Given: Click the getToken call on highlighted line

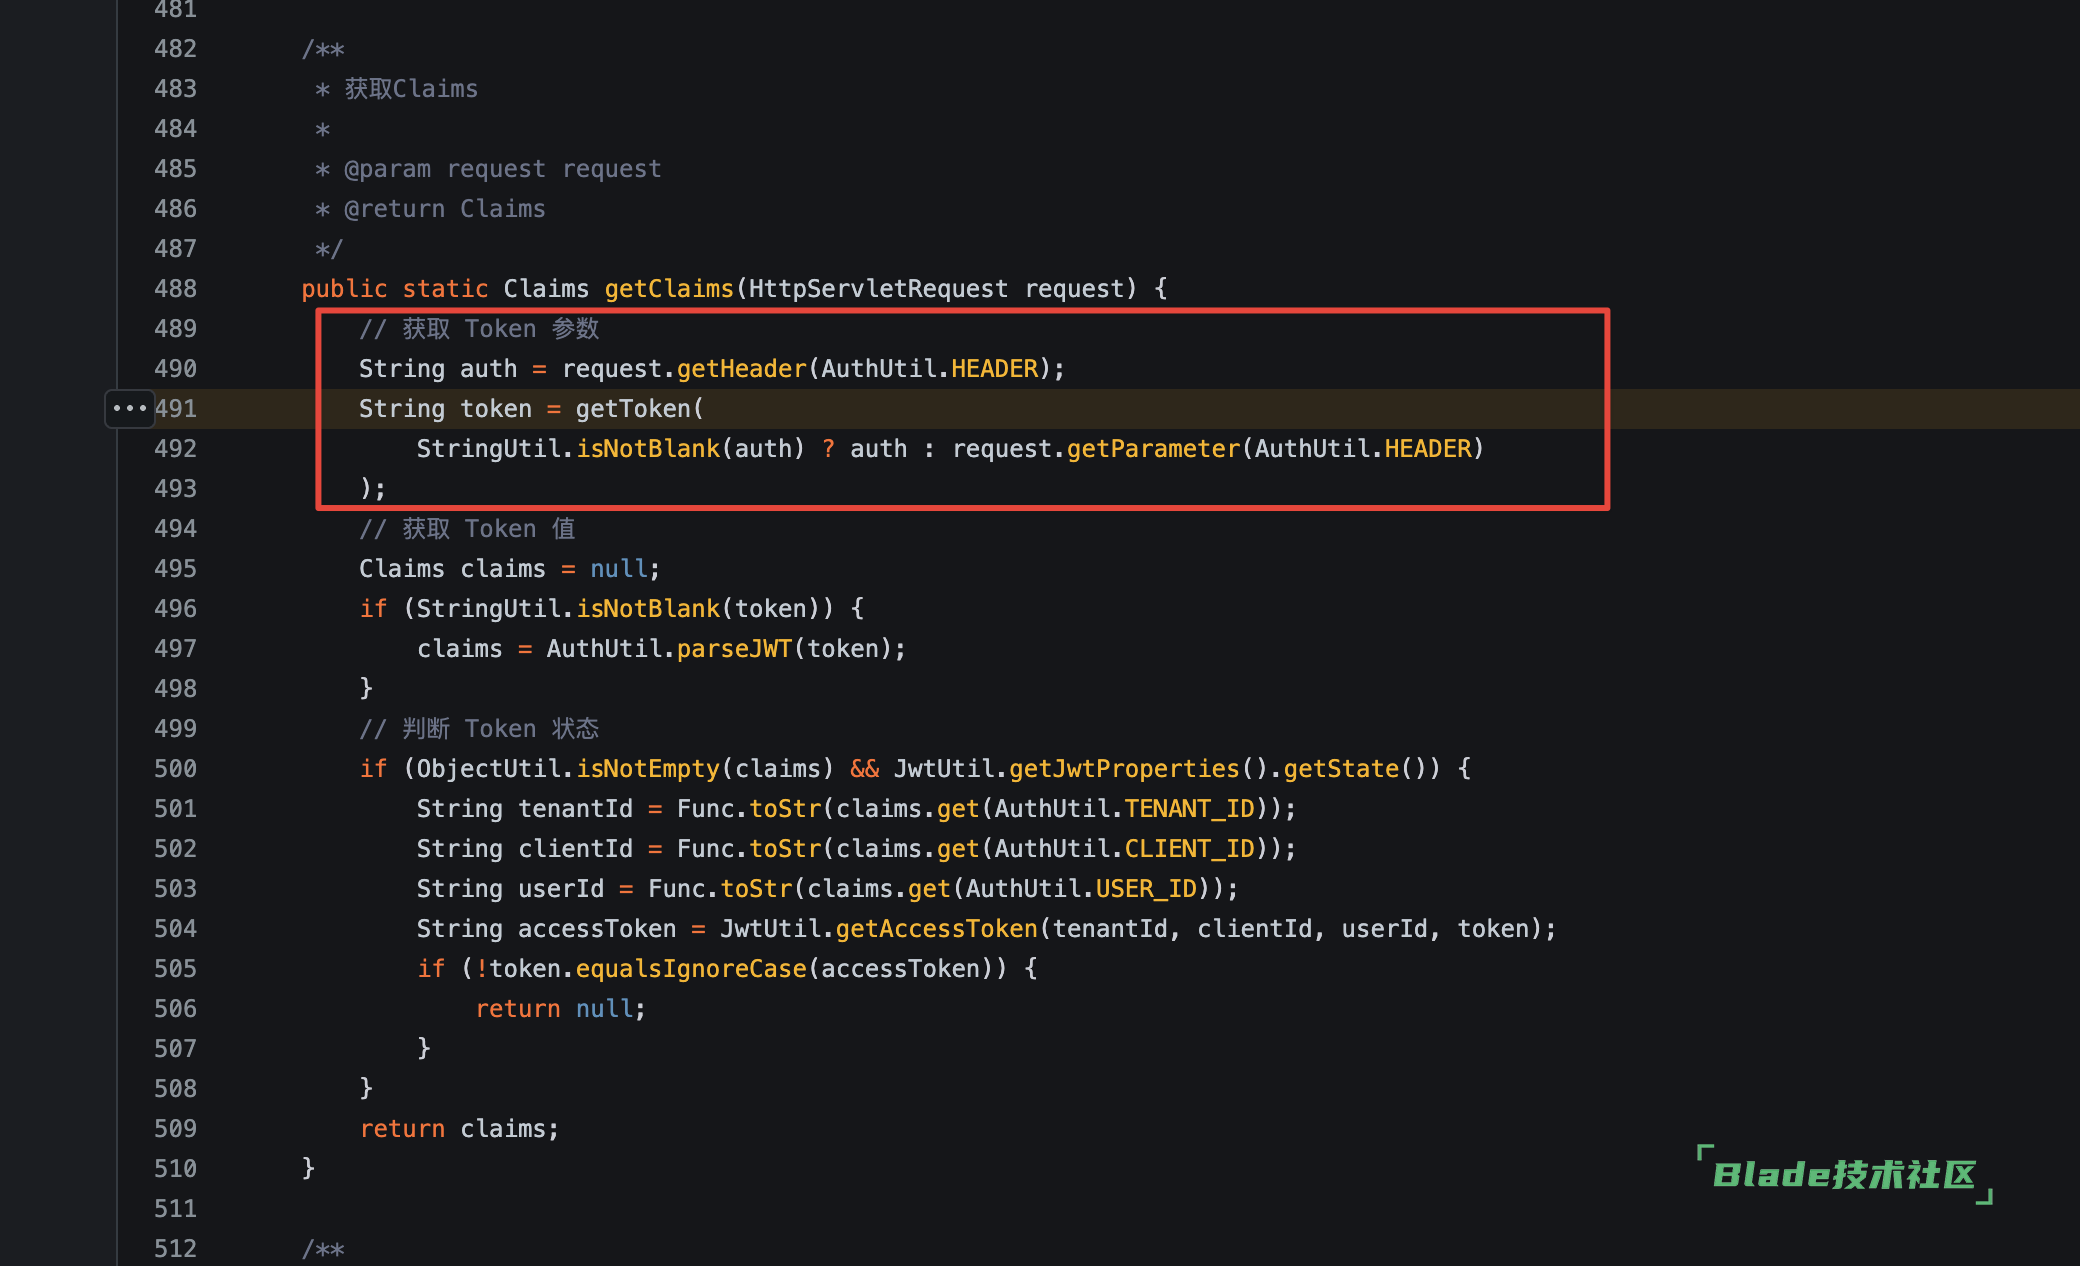Looking at the screenshot, I should (x=632, y=409).
